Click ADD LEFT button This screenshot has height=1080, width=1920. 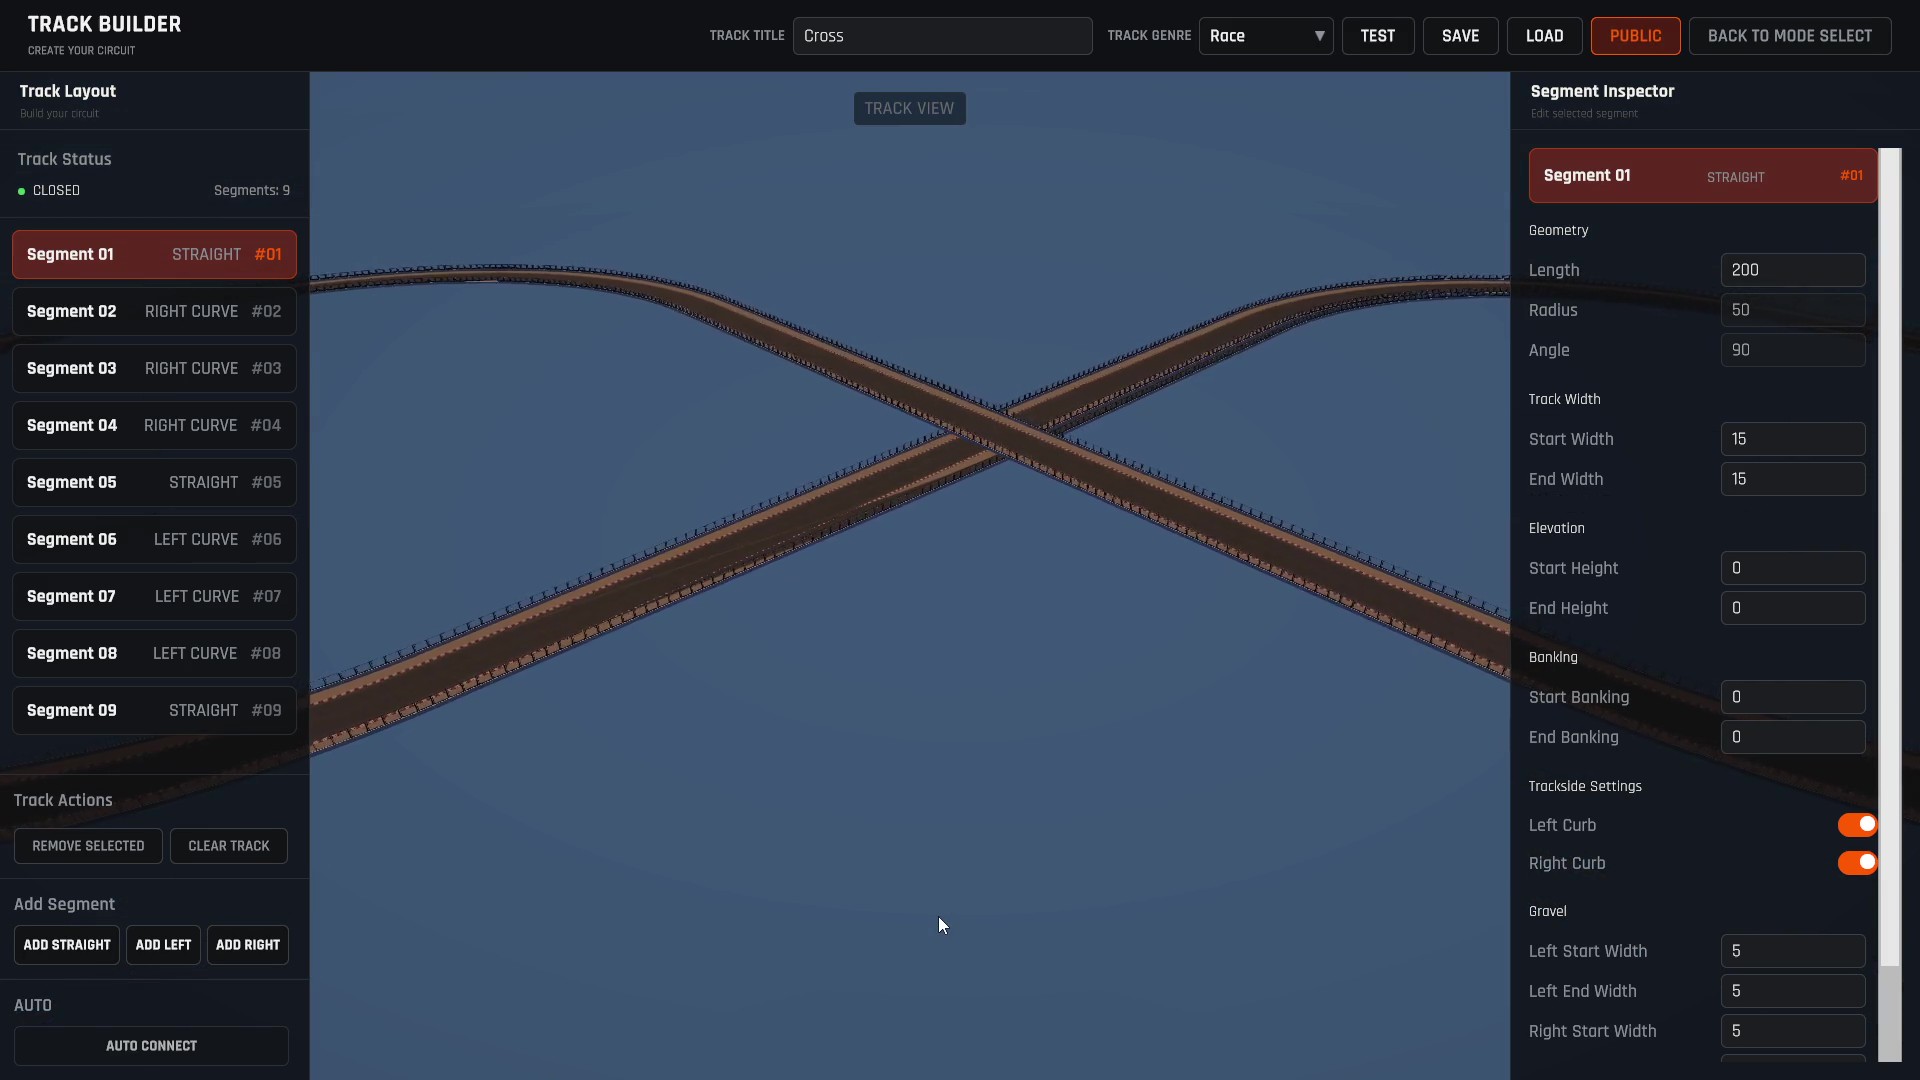point(163,945)
